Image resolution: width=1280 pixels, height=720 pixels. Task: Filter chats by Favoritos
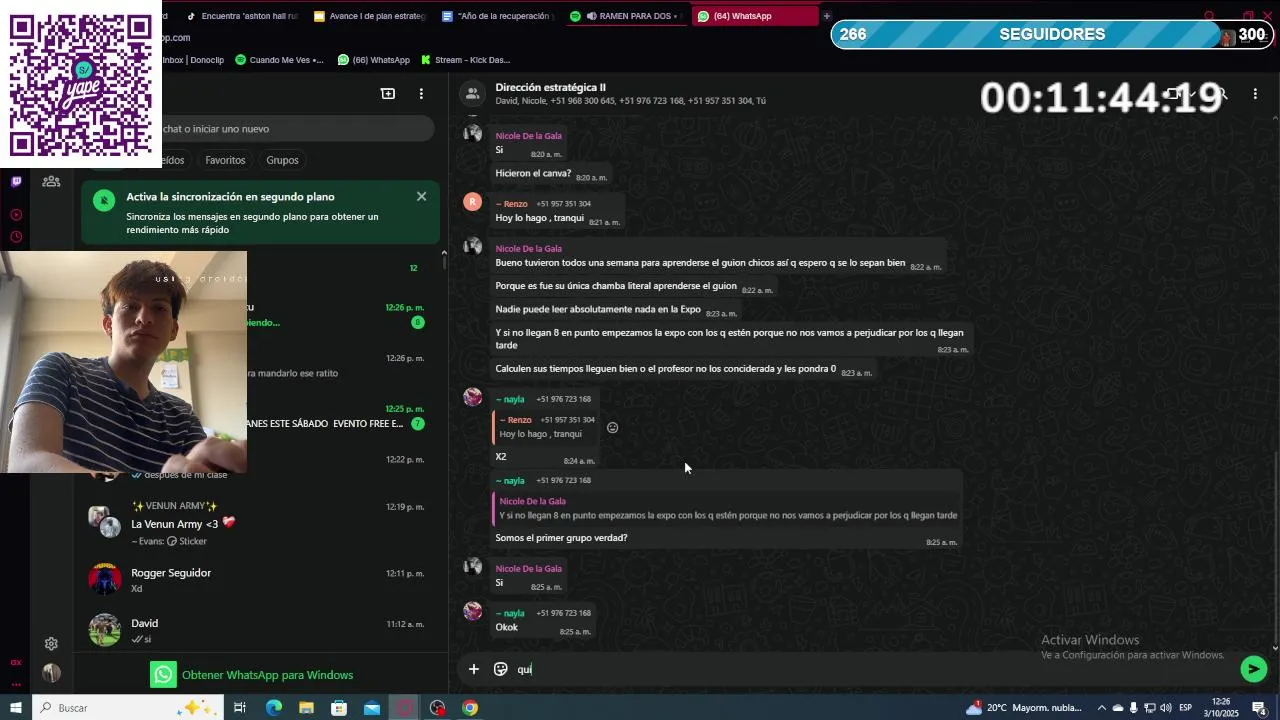pyautogui.click(x=225, y=160)
